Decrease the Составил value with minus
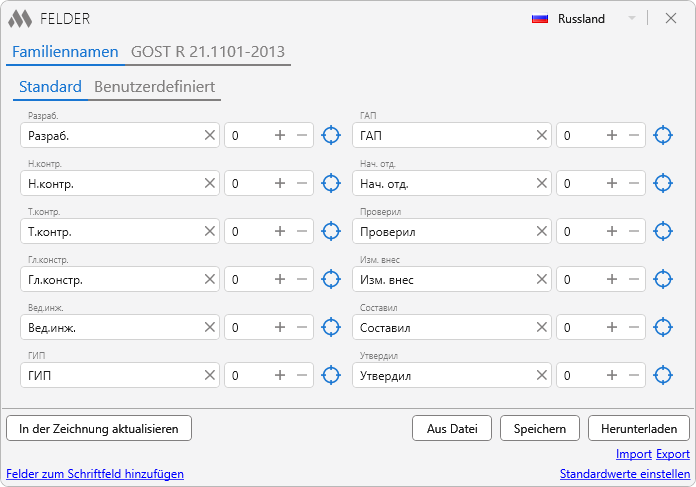The height and width of the screenshot is (487, 696). click(633, 327)
